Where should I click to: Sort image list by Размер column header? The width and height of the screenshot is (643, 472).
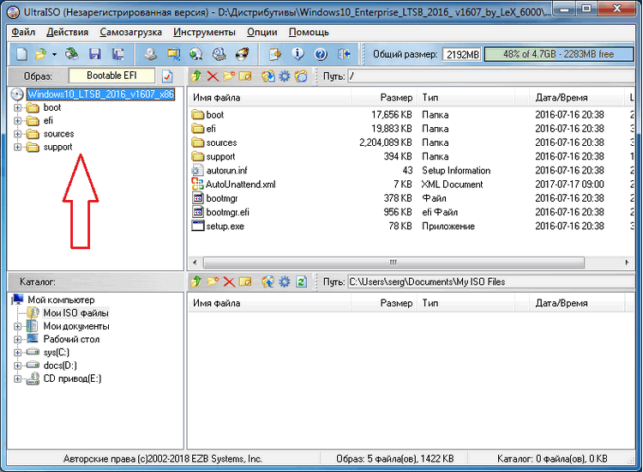tap(384, 98)
